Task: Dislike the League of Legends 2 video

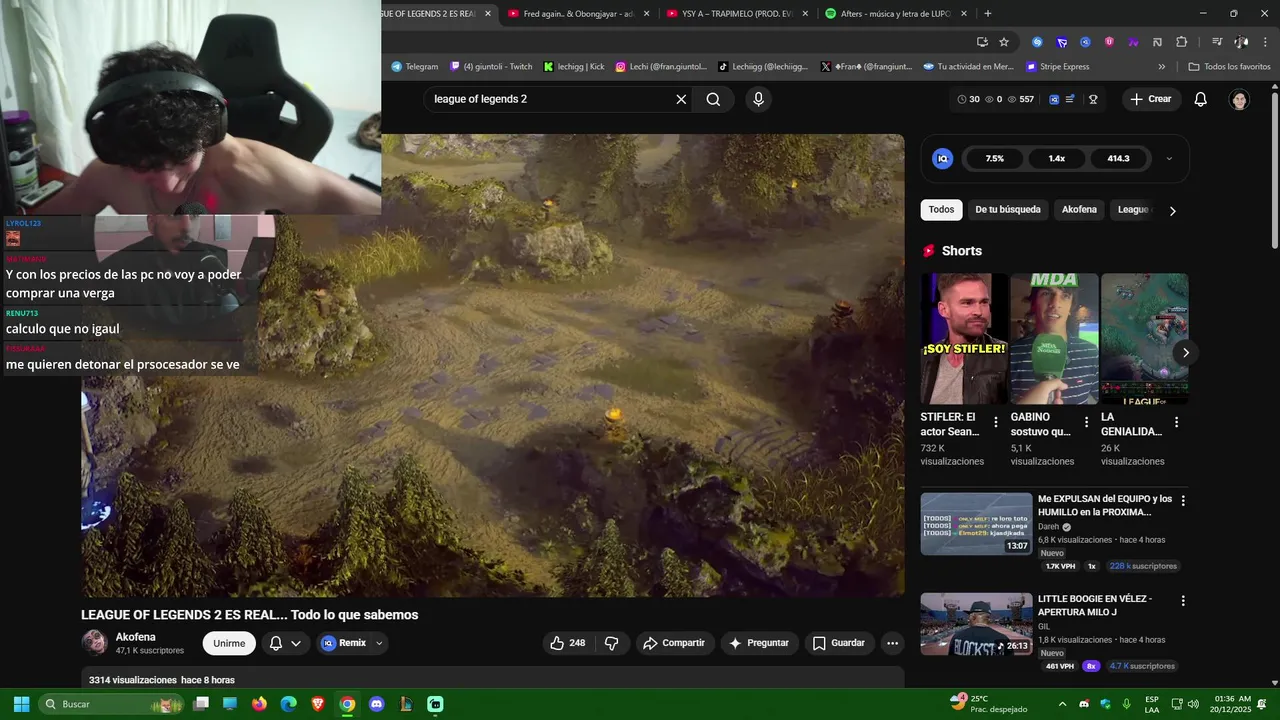Action: click(x=612, y=643)
